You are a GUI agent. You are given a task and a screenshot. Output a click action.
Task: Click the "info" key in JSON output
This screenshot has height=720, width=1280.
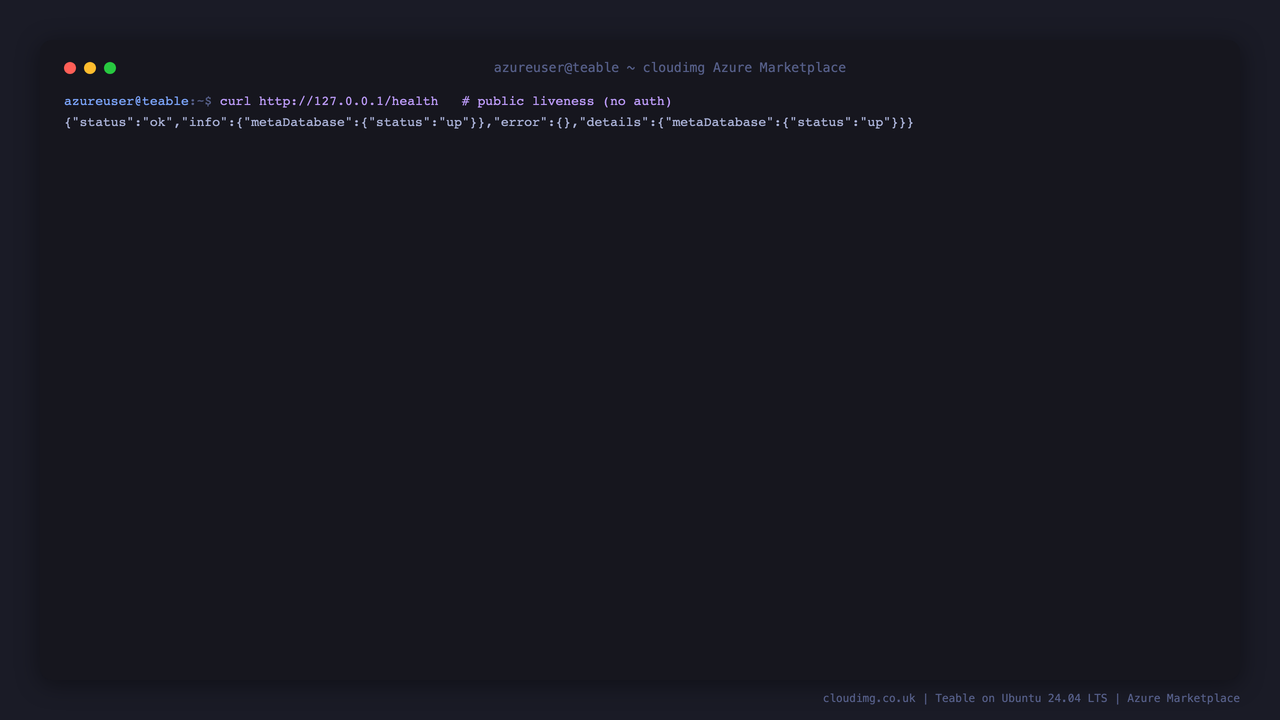204,122
